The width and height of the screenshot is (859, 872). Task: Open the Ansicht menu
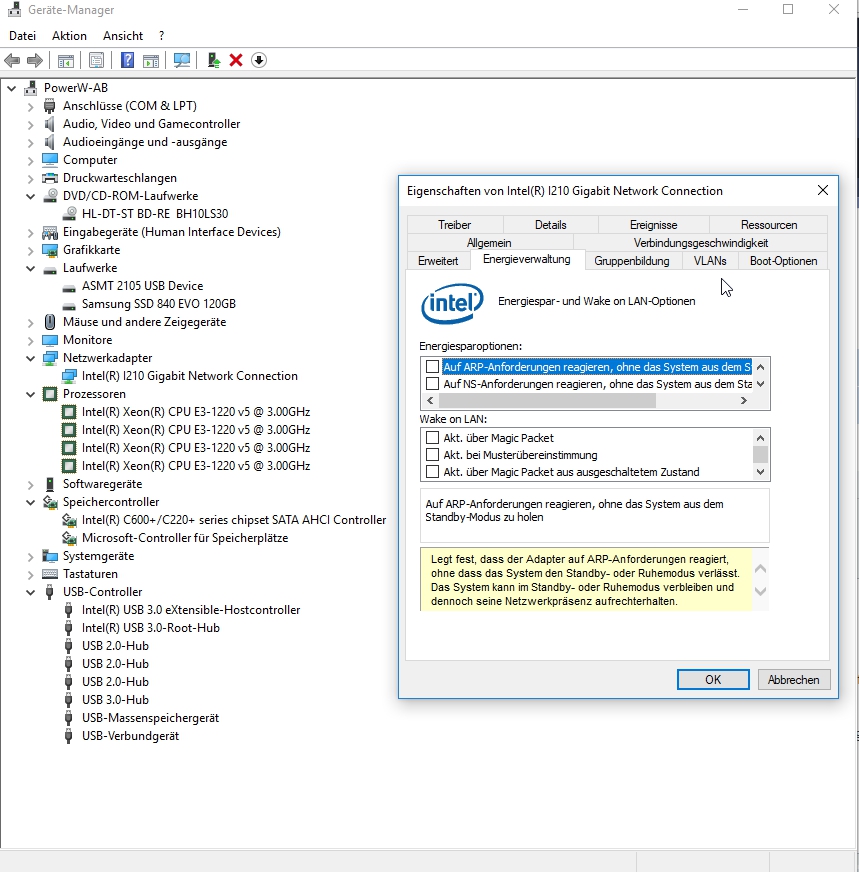(123, 36)
